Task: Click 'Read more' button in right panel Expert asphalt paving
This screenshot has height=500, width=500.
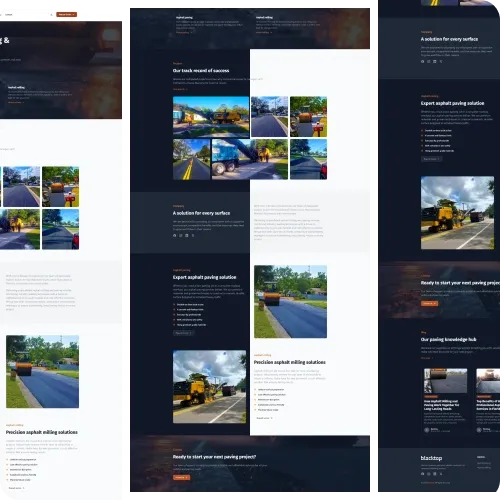Action: (431, 159)
